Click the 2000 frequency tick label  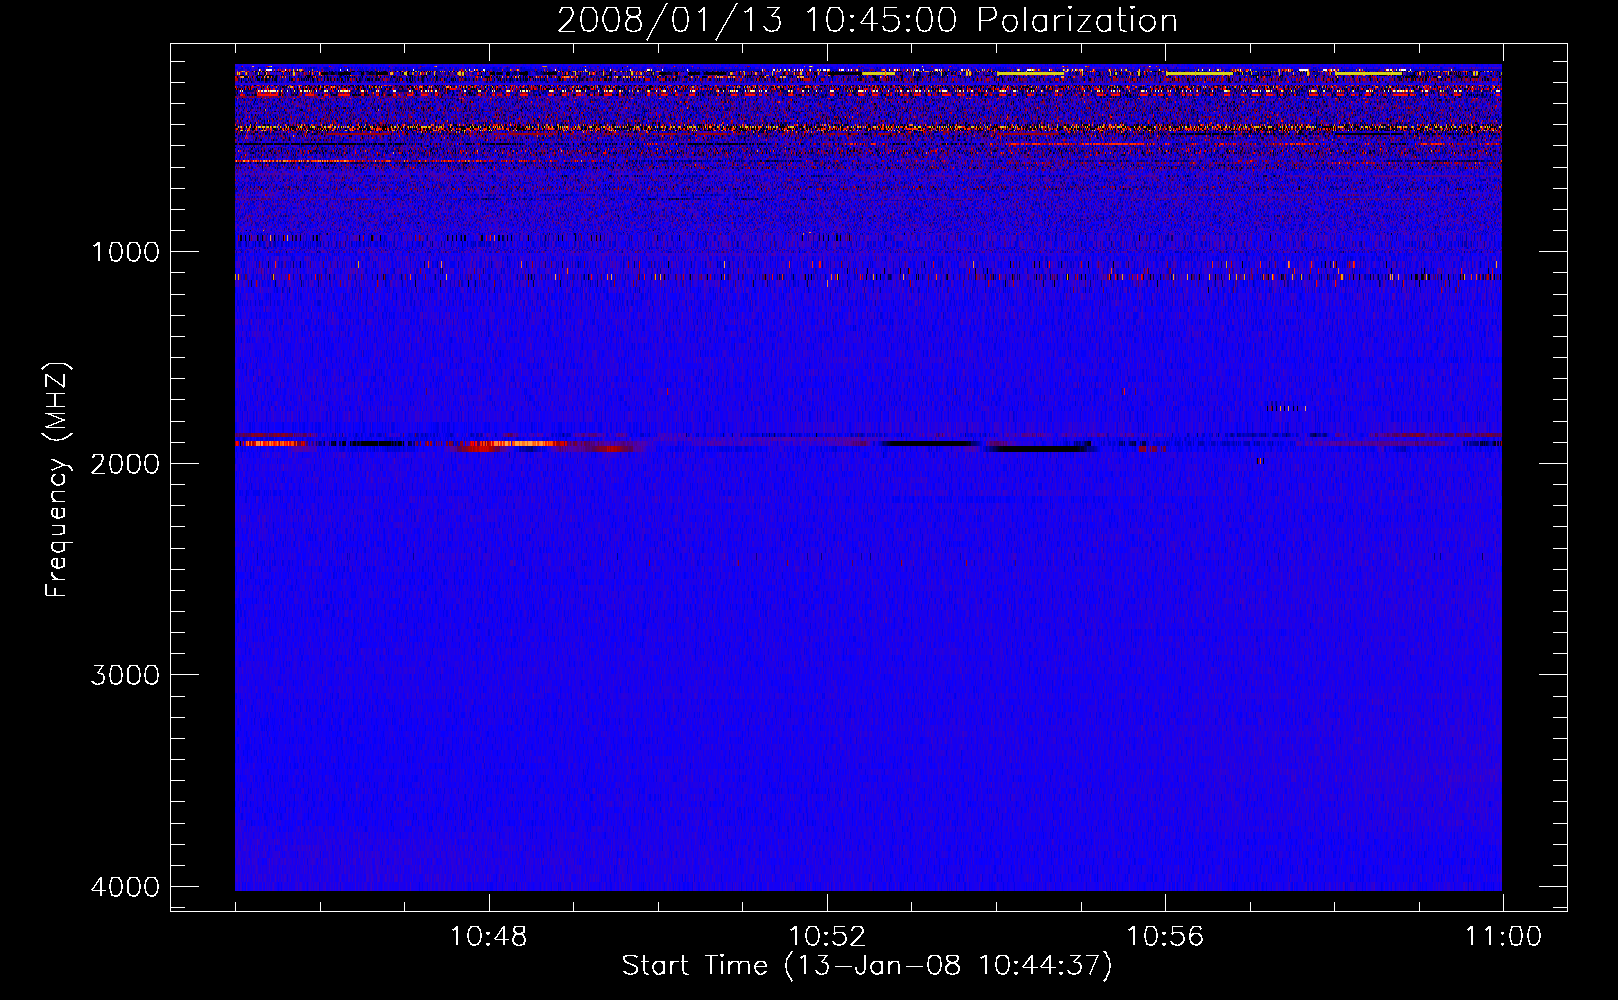coord(125,464)
